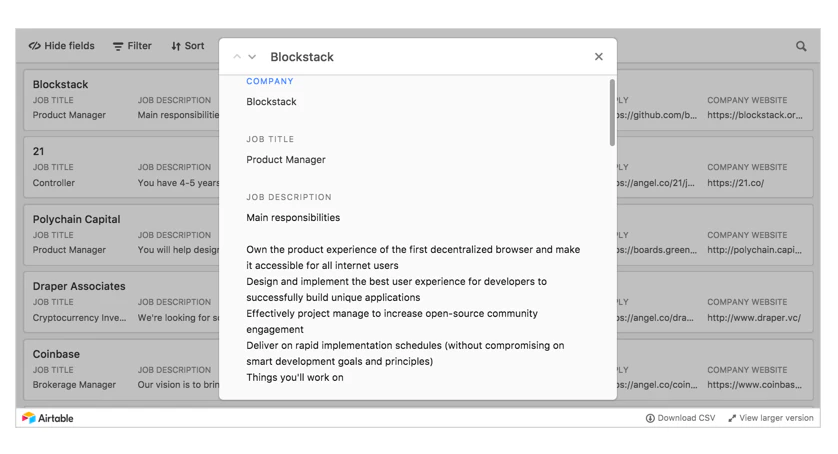Click the angel.co/21/j... apply link
Viewport: 838px width, 454px height.
coord(656,183)
